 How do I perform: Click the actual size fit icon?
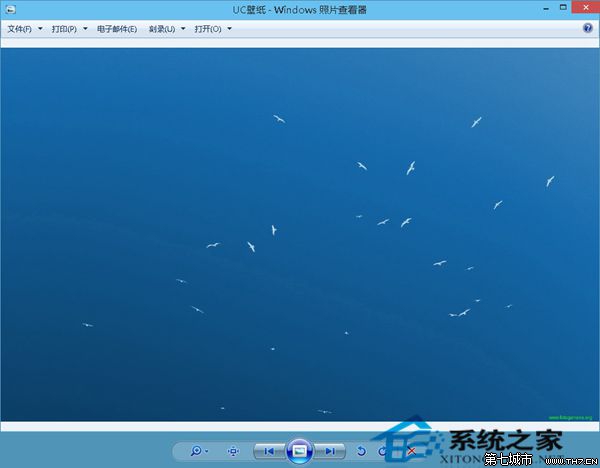click(x=233, y=451)
